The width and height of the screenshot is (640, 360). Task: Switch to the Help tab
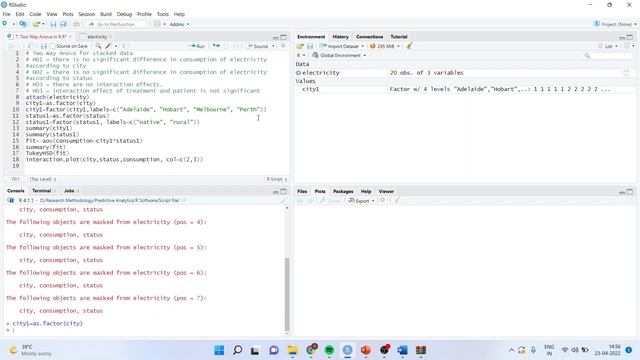(366, 191)
